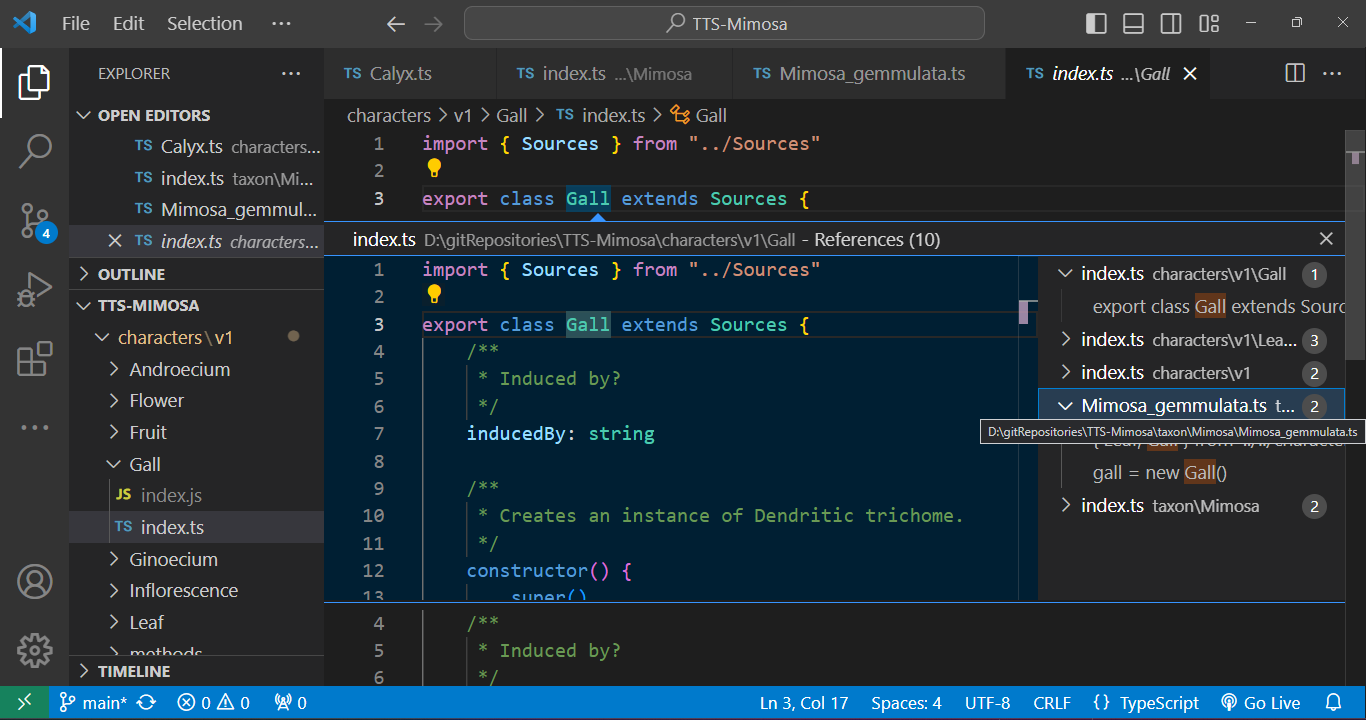Click the main* branch indicator
1366x720 pixels.
pos(93,703)
